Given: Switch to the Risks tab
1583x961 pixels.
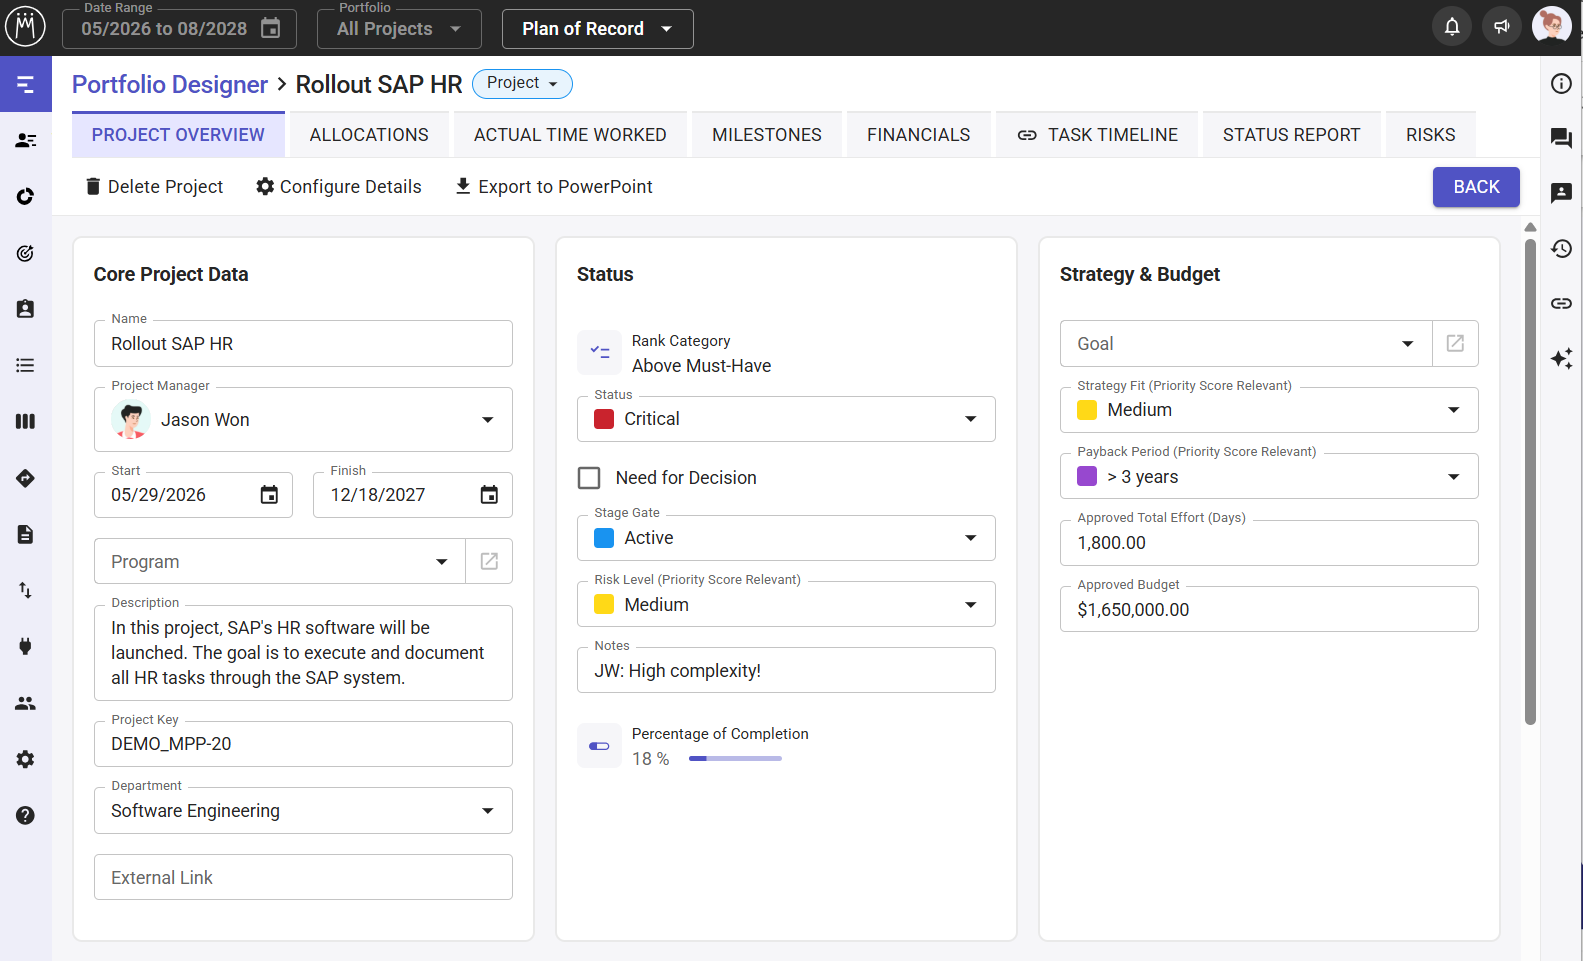Looking at the screenshot, I should point(1430,135).
